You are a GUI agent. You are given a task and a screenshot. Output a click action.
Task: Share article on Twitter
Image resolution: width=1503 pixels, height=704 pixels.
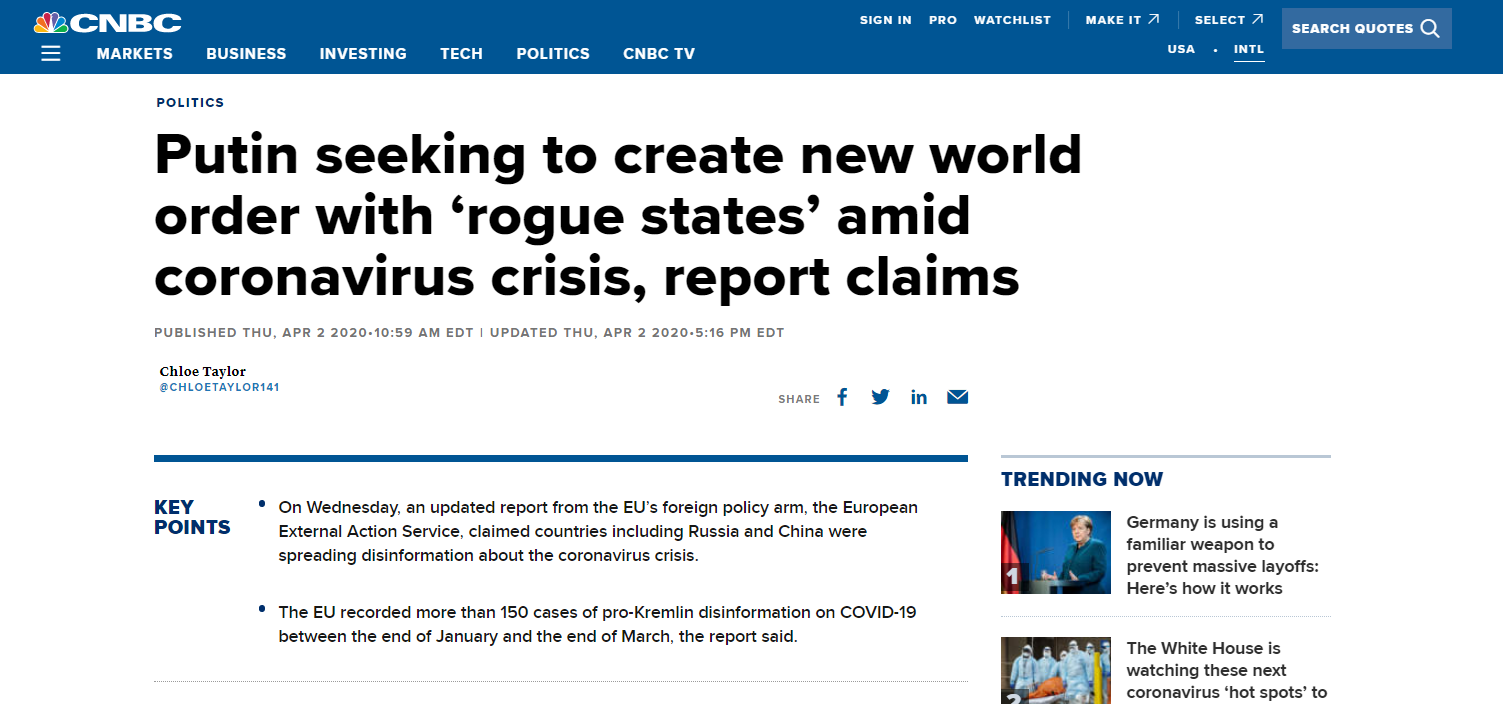click(x=880, y=397)
